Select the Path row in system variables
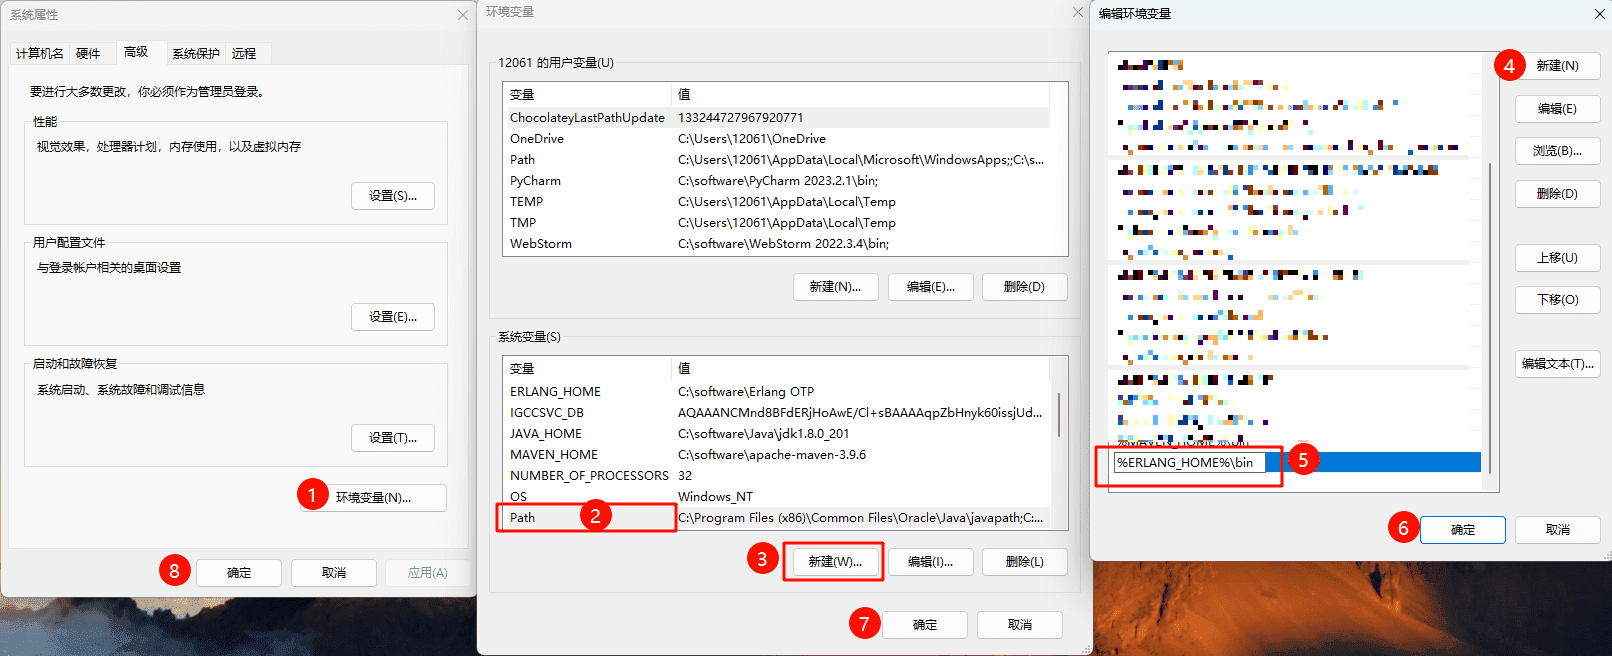This screenshot has width=1612, height=656. 585,517
